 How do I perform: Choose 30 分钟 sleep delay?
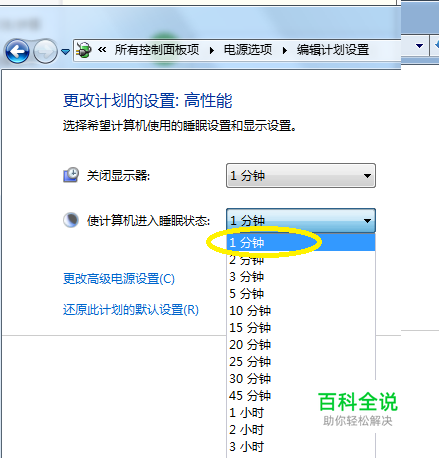click(x=301, y=379)
